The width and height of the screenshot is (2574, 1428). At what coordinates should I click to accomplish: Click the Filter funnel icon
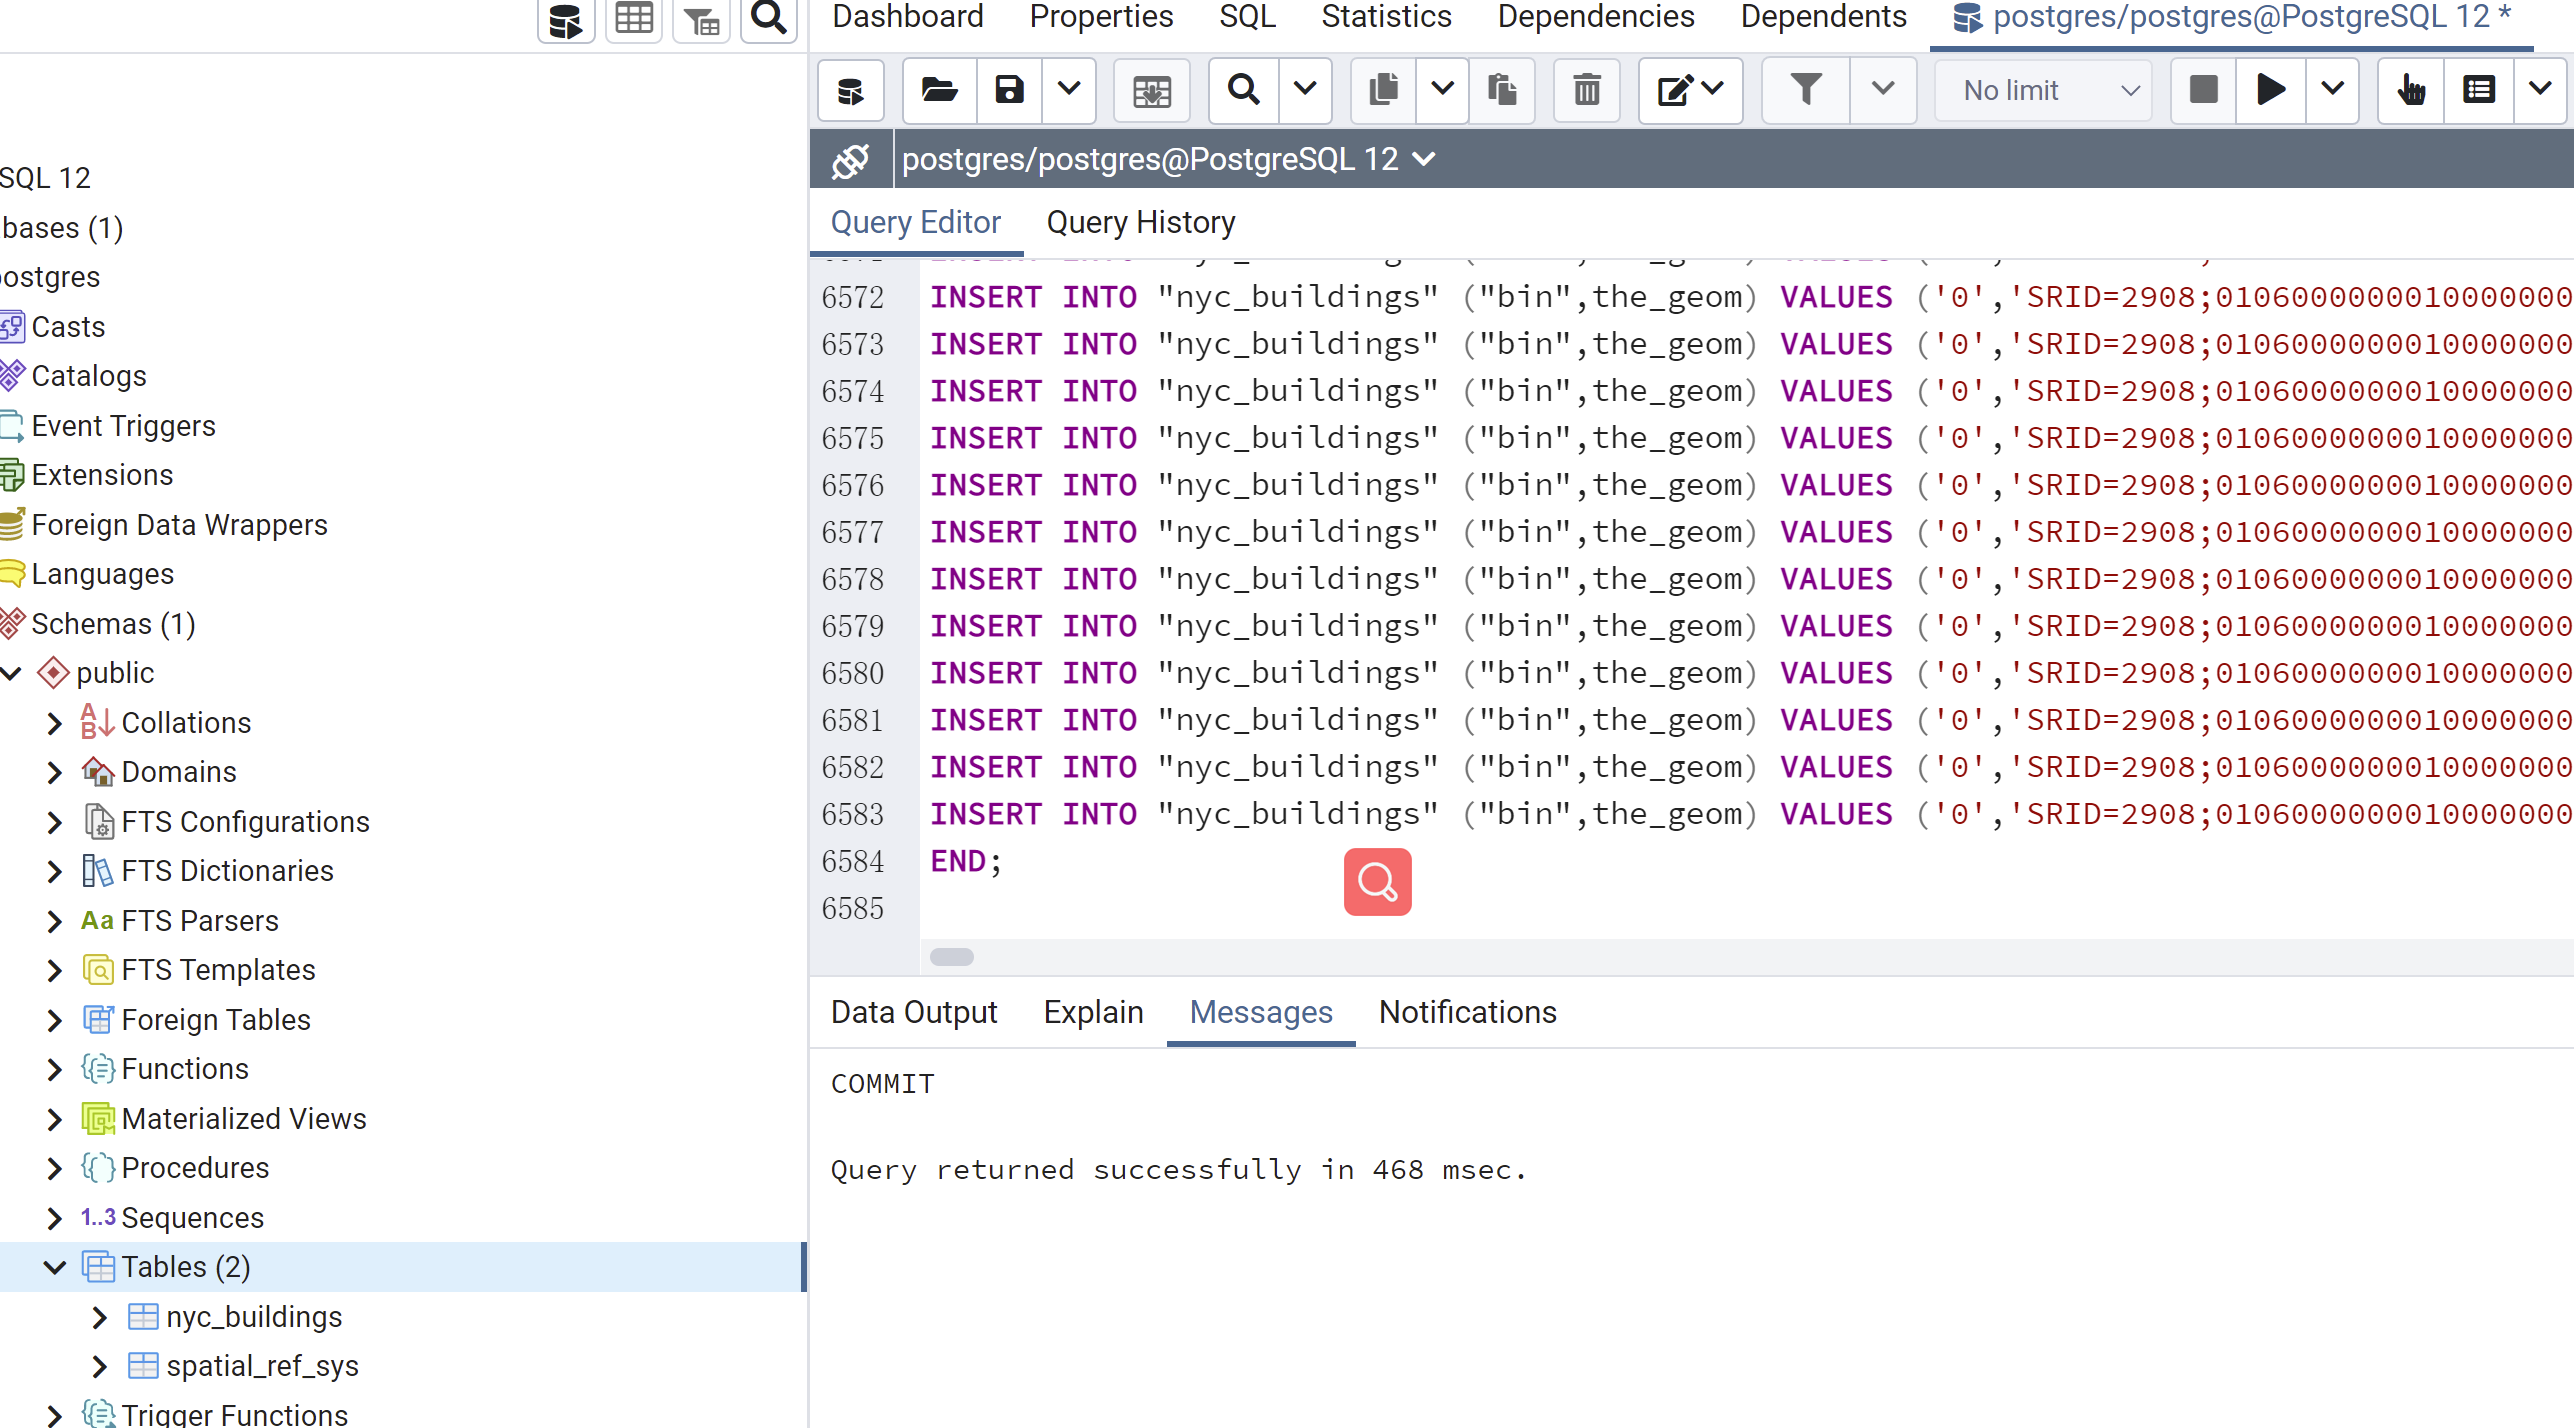tap(1805, 90)
